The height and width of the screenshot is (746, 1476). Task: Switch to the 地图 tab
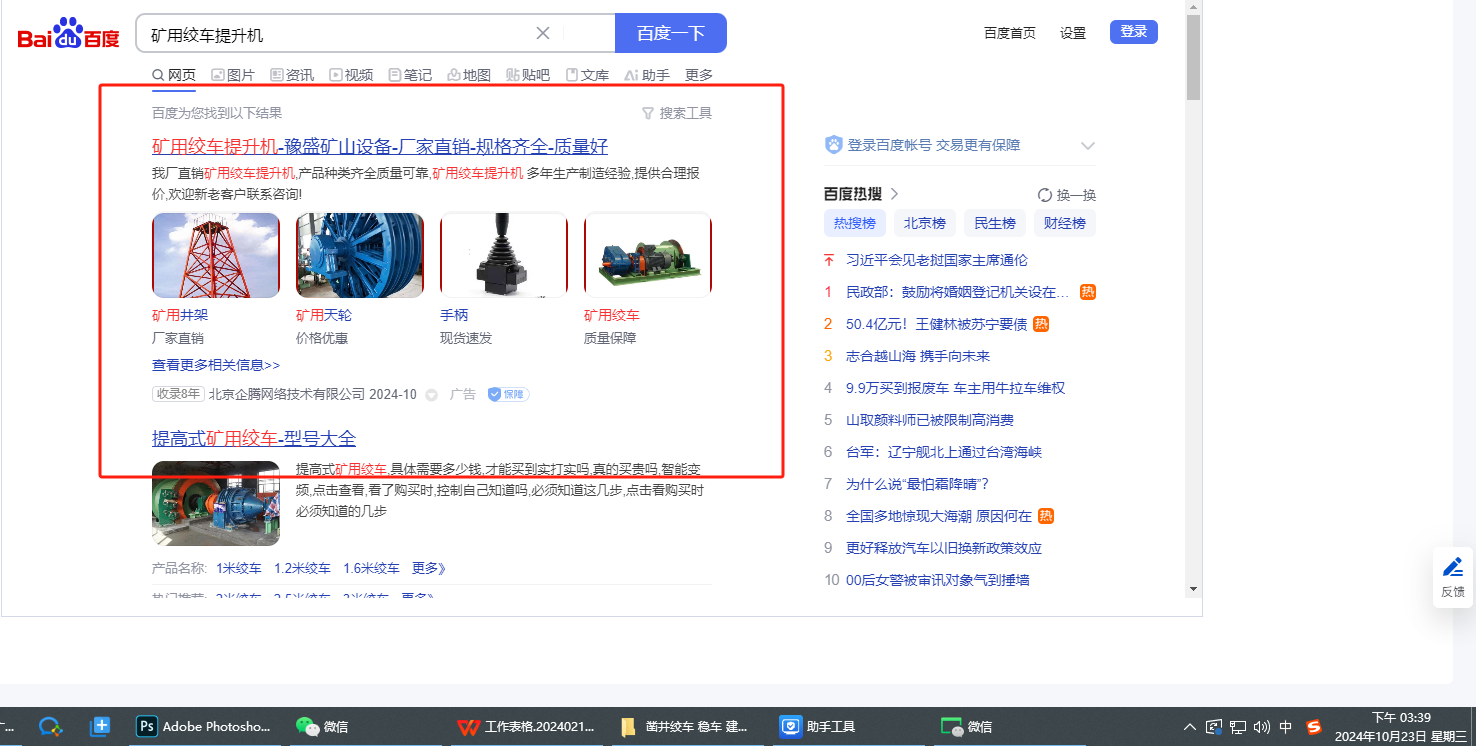click(469, 75)
